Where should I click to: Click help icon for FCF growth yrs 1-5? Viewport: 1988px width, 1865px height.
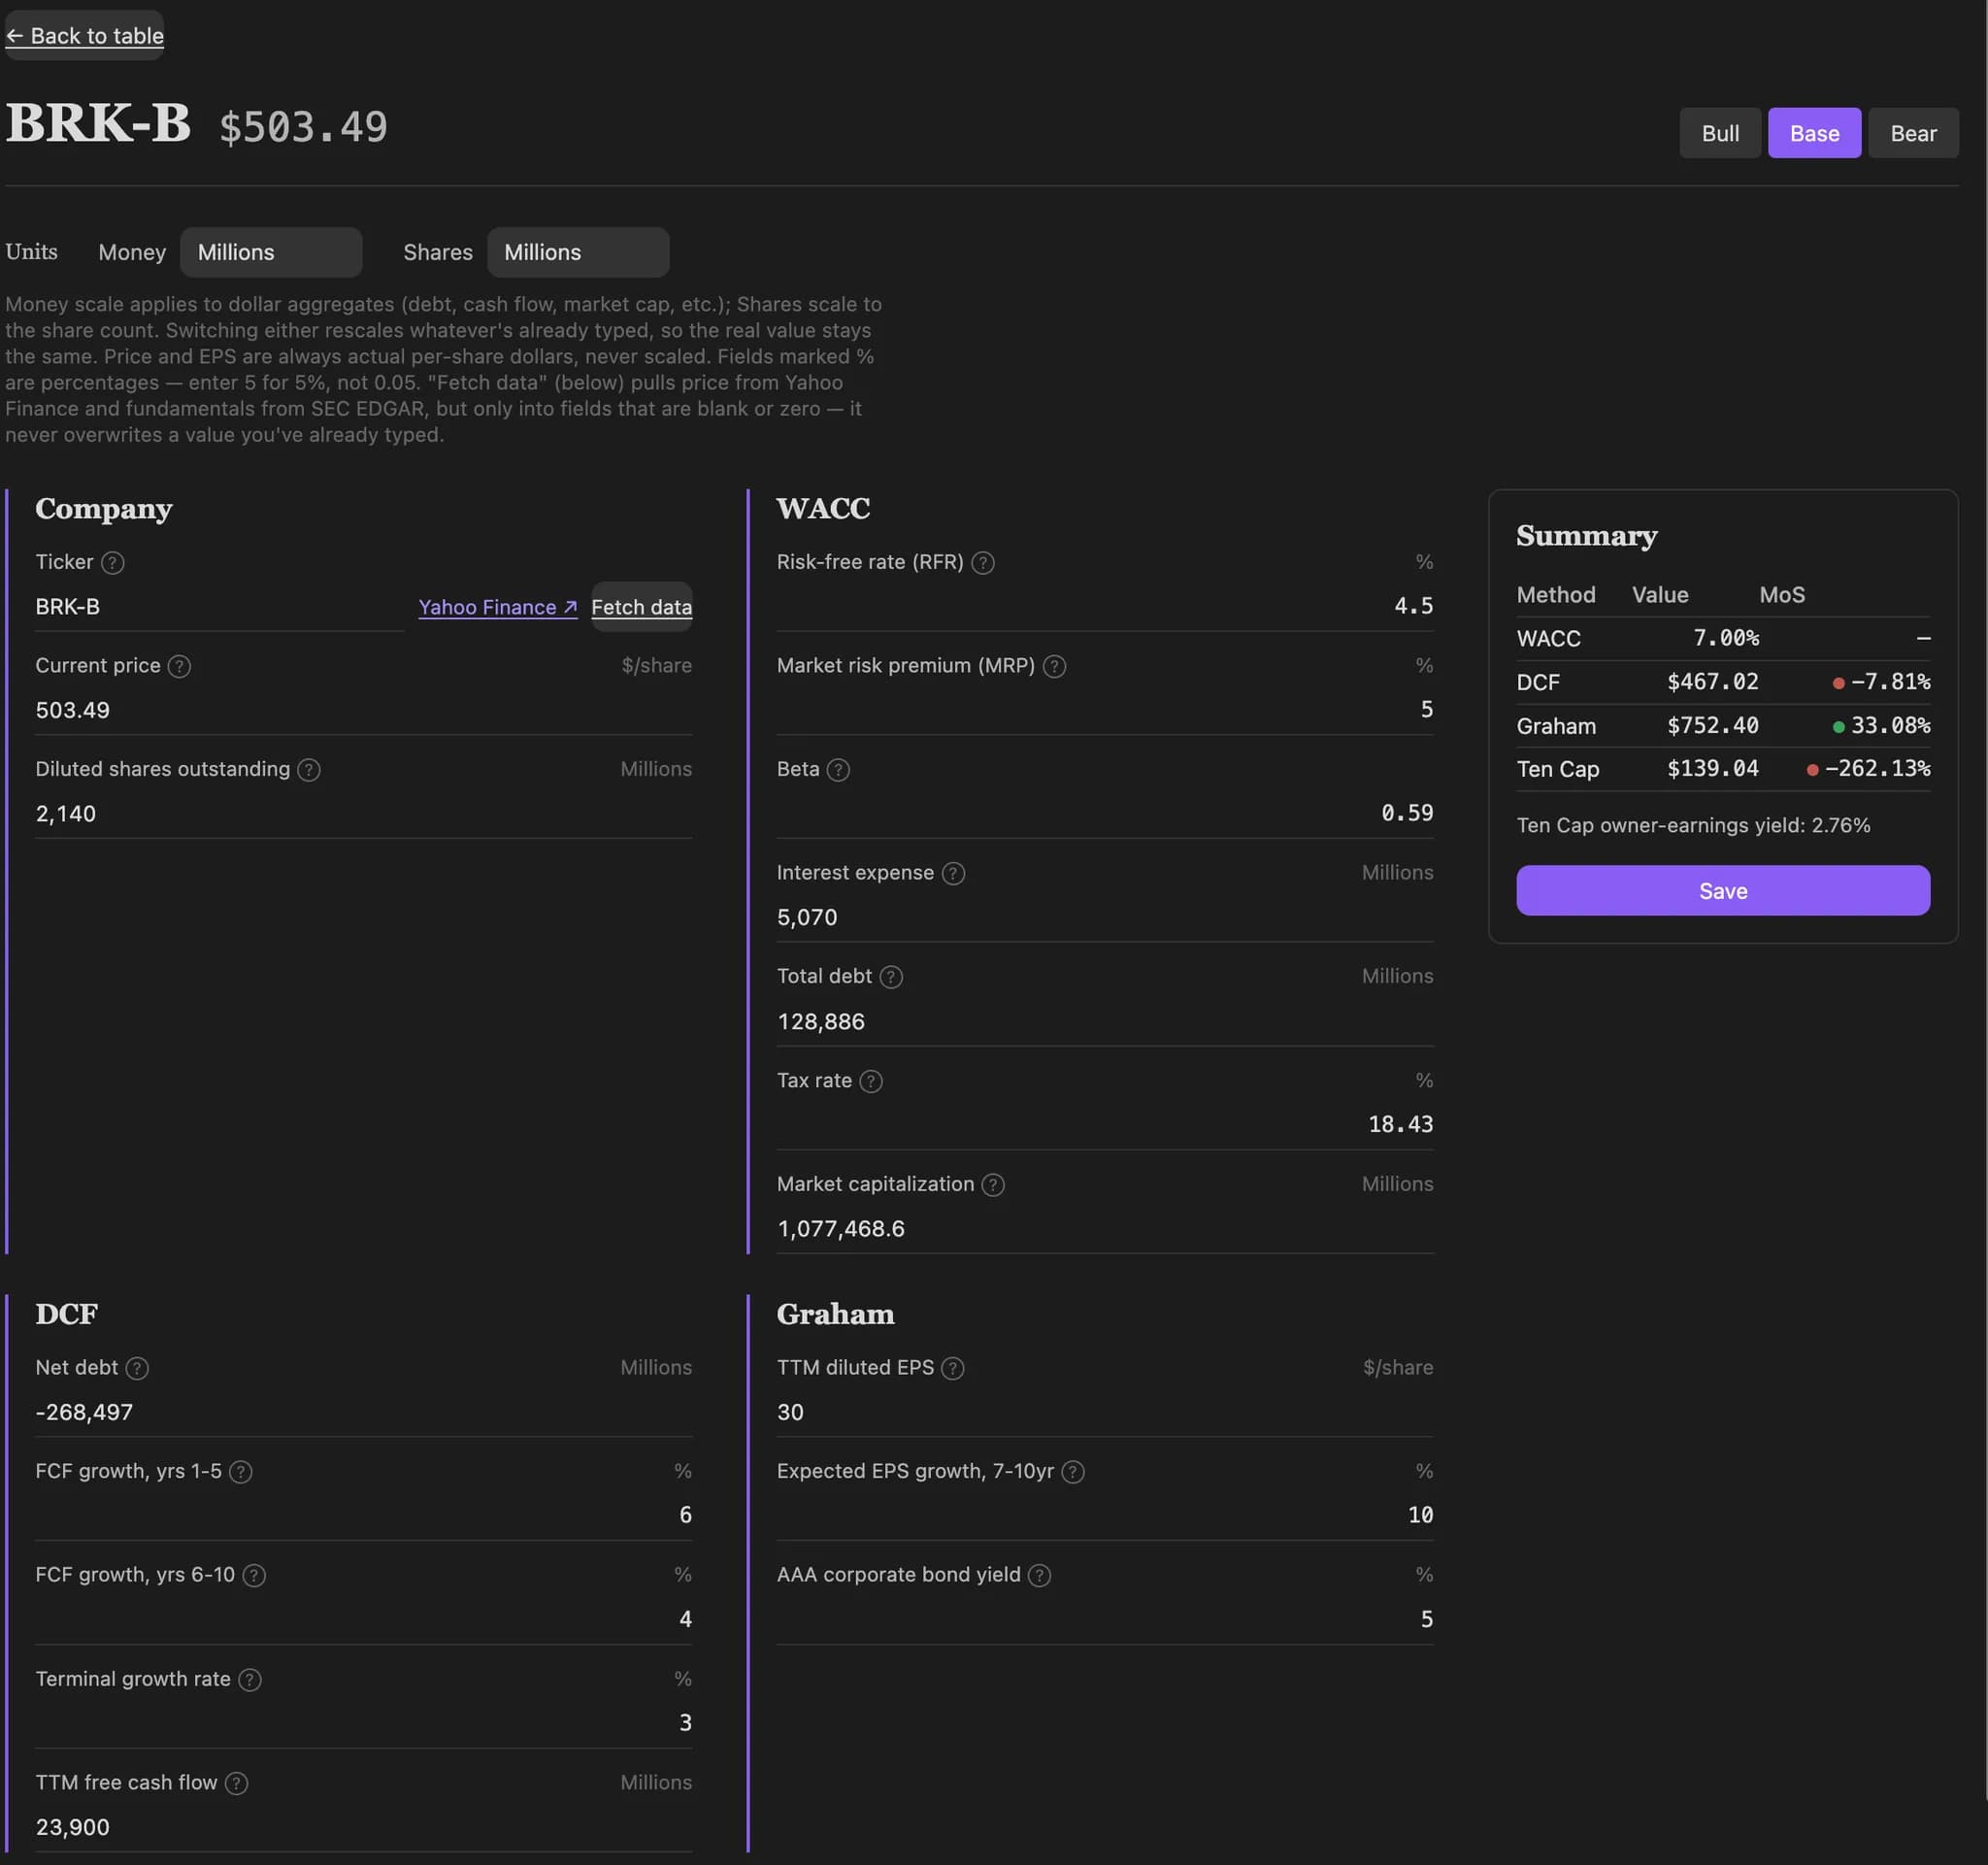tap(240, 1472)
